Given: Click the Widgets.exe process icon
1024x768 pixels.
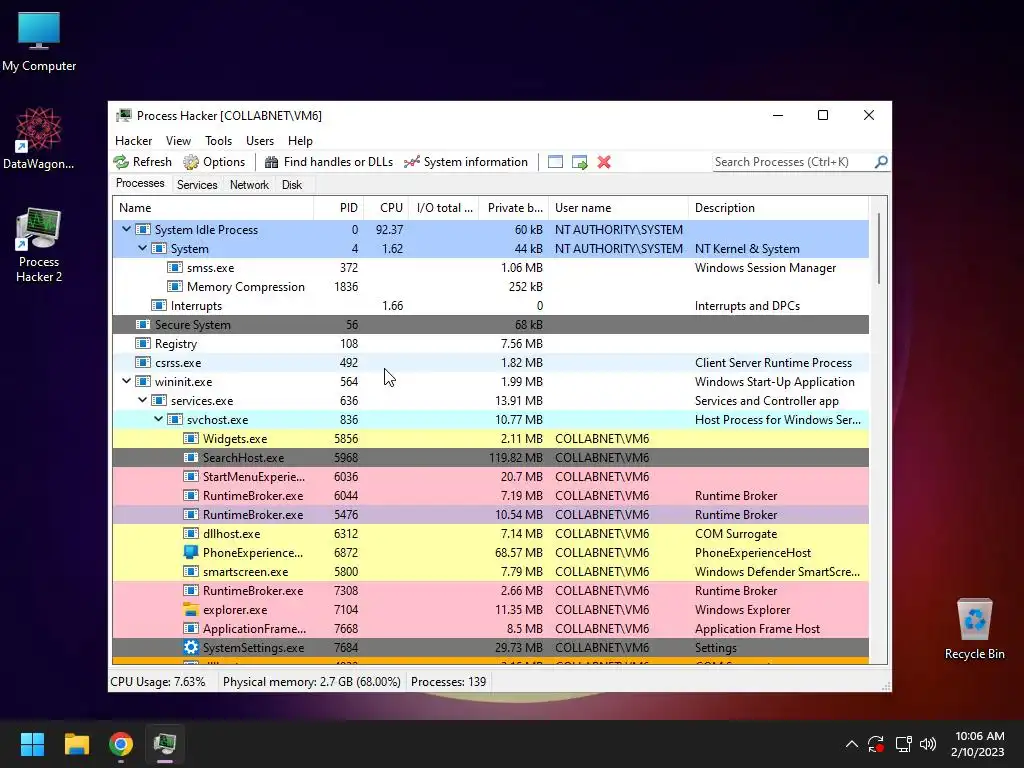Looking at the screenshot, I should pyautogui.click(x=191, y=439).
